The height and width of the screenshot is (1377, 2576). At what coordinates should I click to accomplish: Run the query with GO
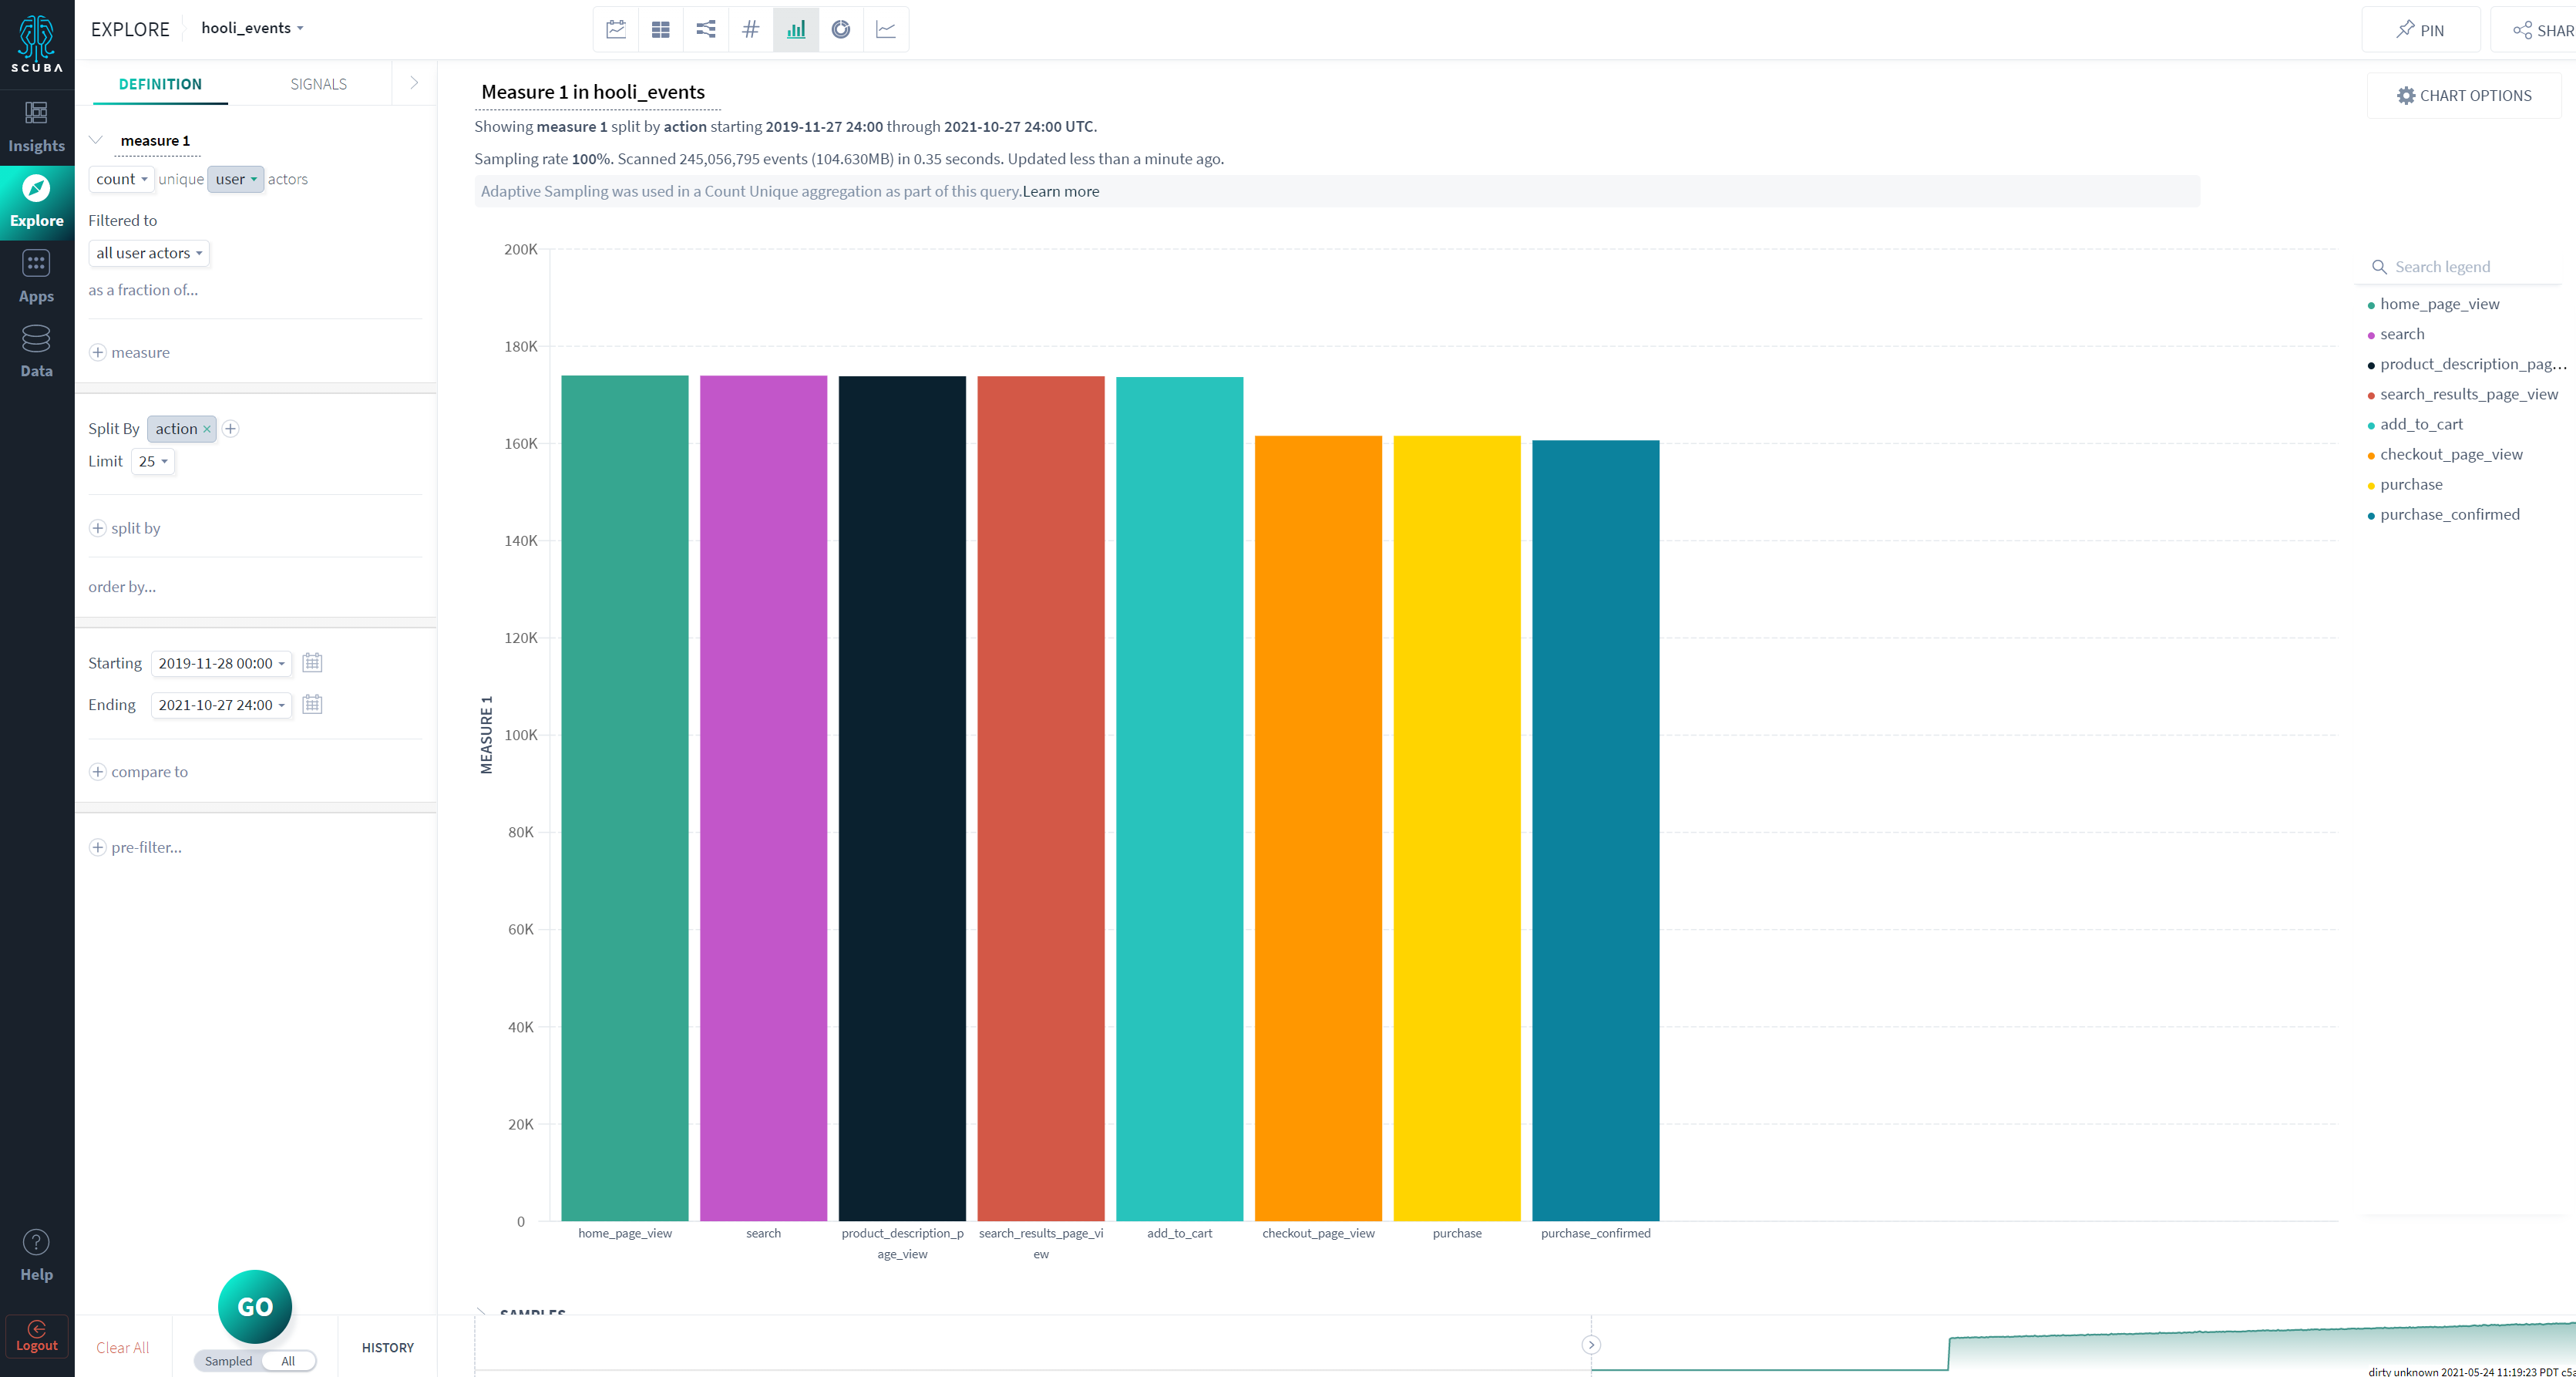[x=255, y=1306]
